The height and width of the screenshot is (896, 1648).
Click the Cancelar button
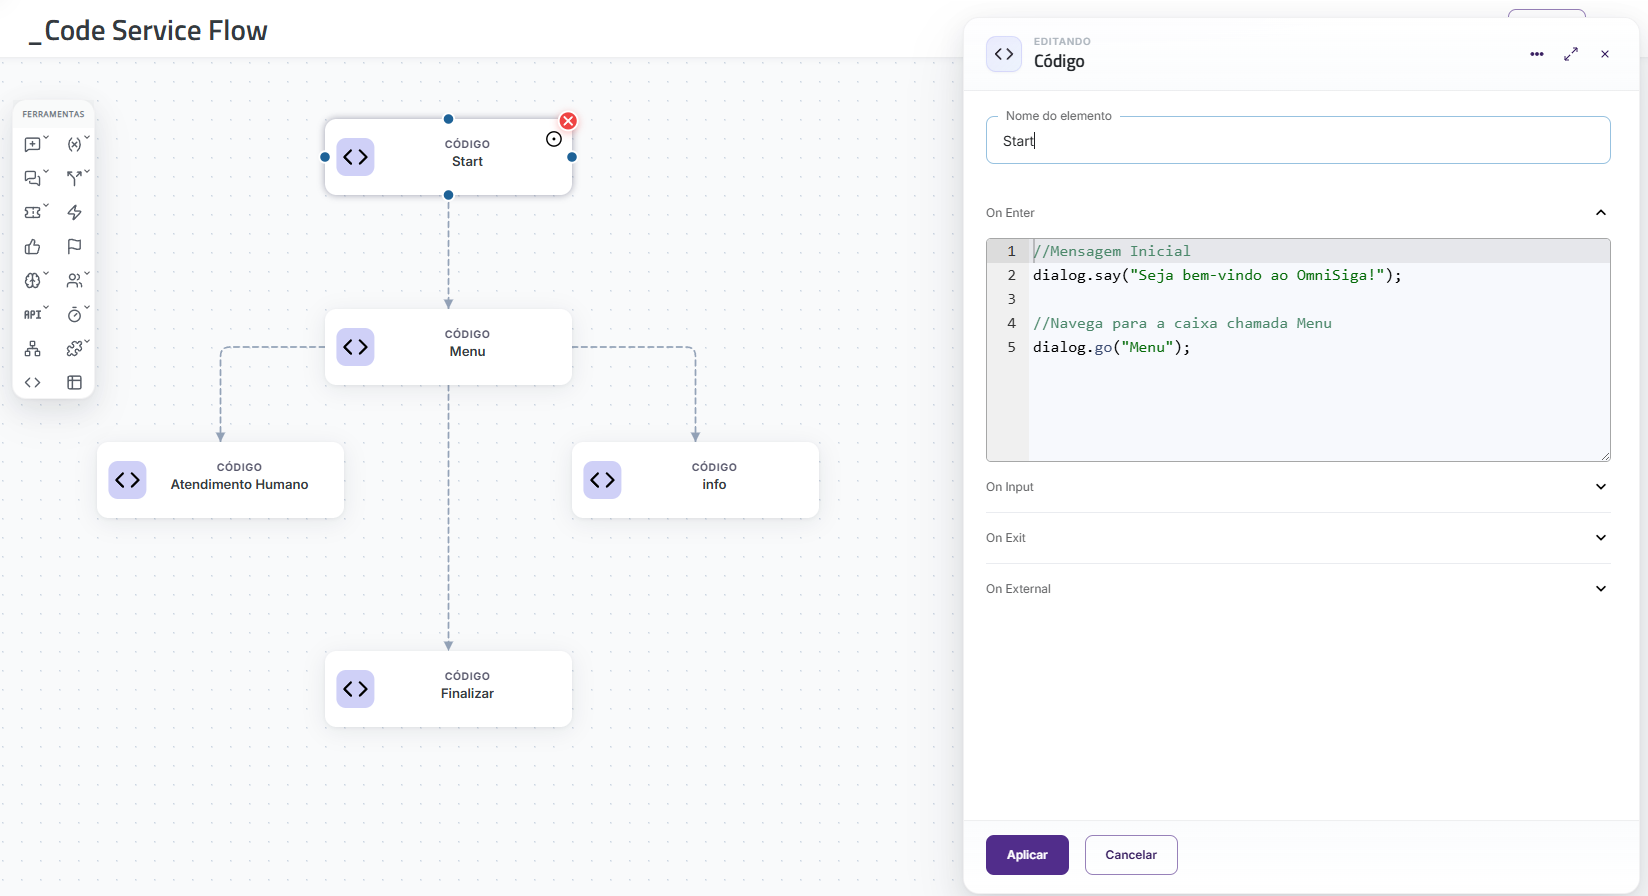pos(1131,855)
